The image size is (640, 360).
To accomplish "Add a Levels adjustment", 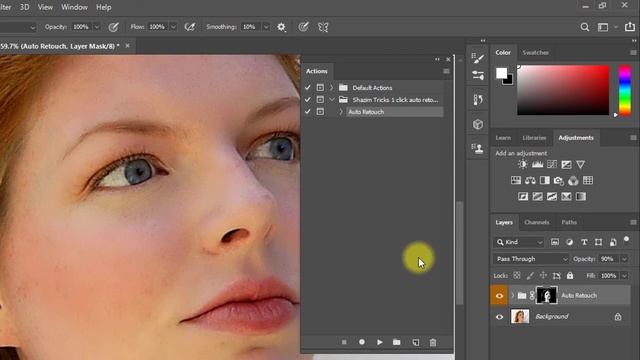I will pos(537,164).
